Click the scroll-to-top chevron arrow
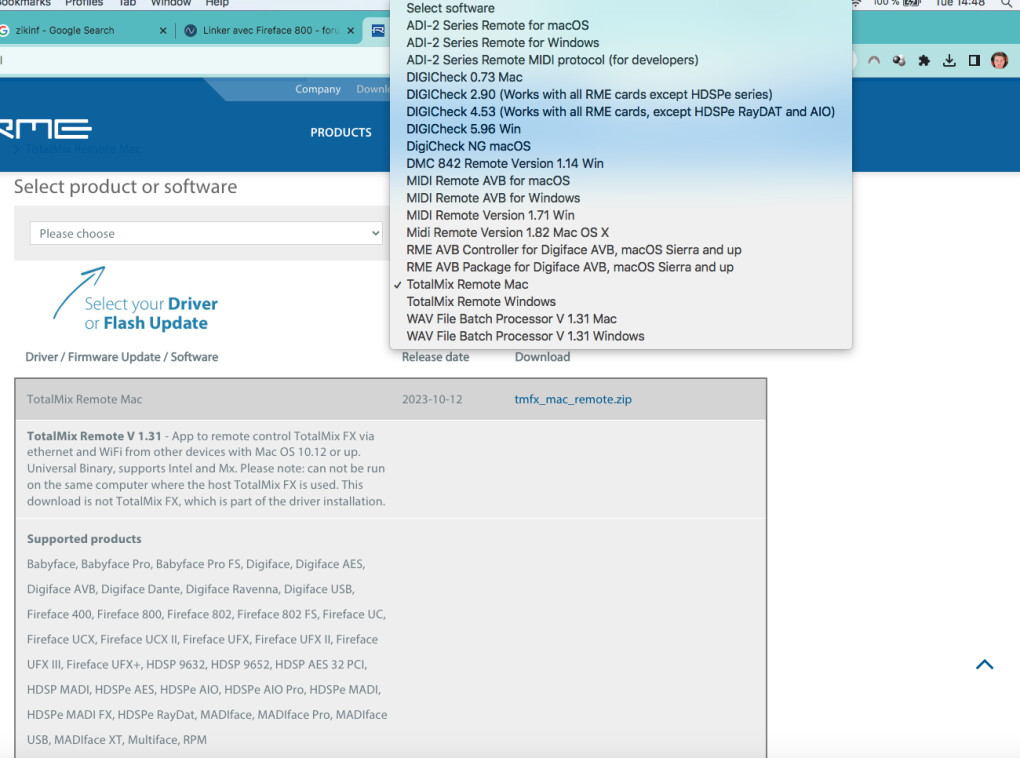The image size is (1020, 758). point(984,664)
